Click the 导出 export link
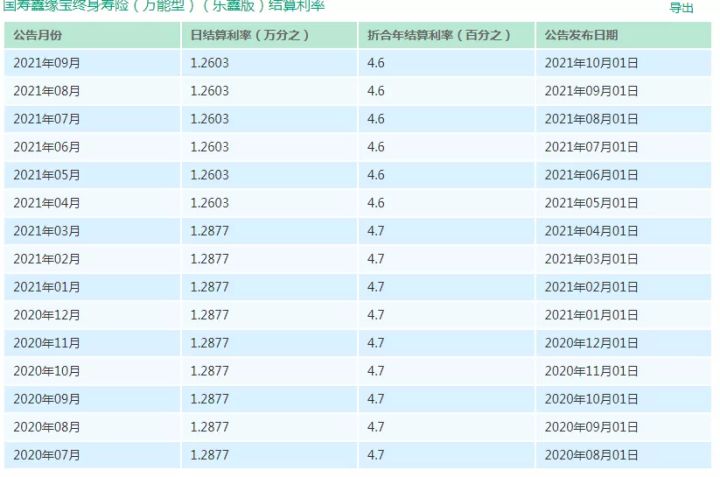 (681, 8)
